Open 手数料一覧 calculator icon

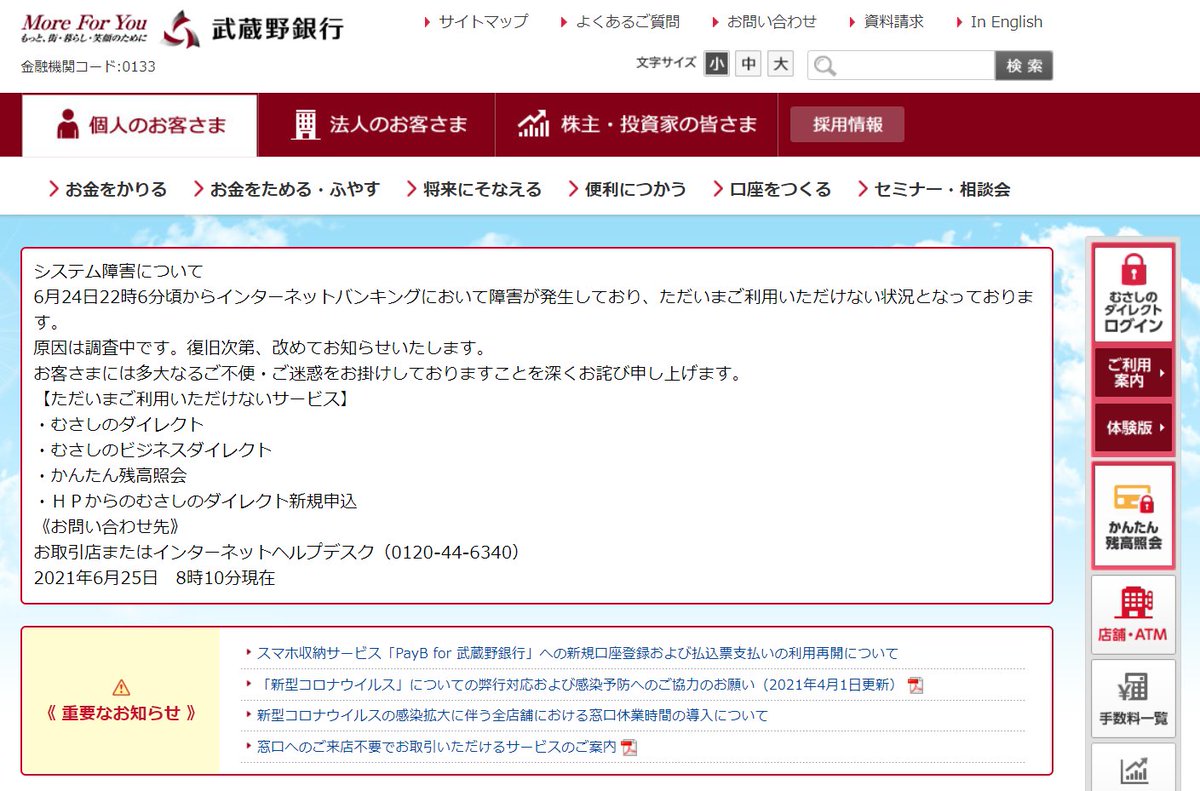1133,687
